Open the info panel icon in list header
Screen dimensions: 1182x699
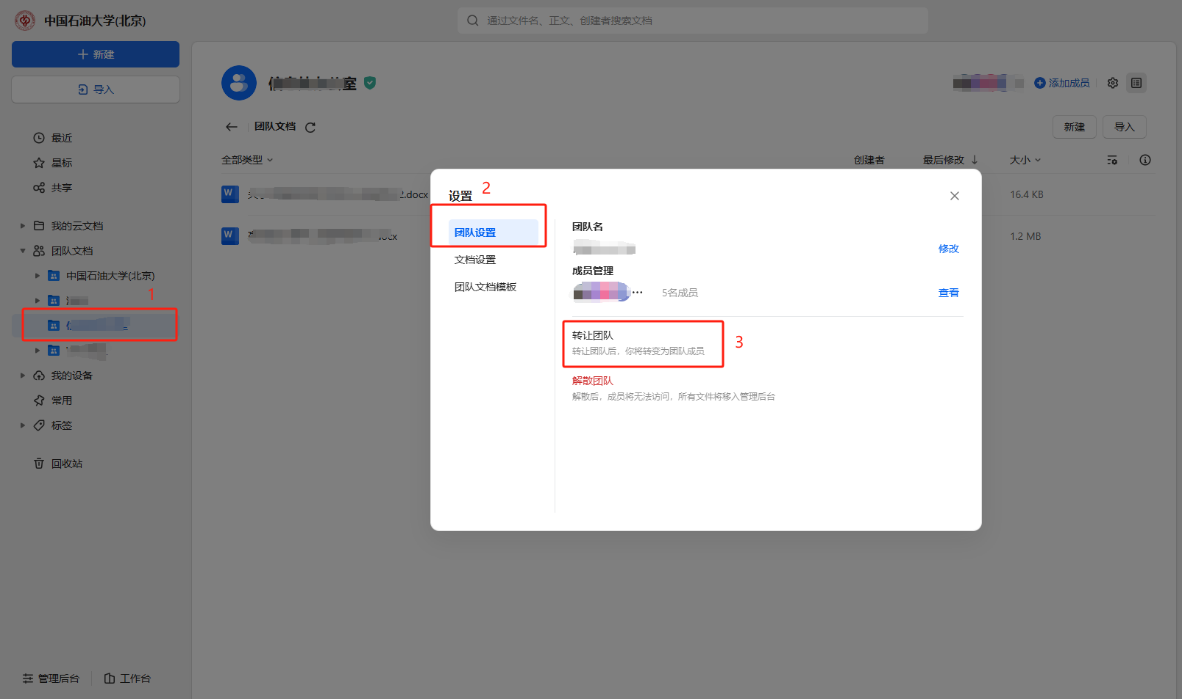tap(1145, 160)
